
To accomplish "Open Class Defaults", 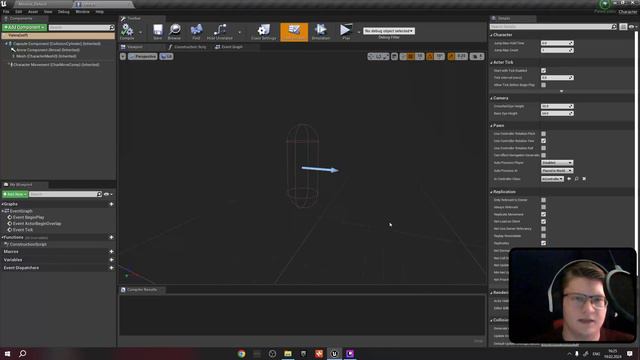I will pos(294,31).
